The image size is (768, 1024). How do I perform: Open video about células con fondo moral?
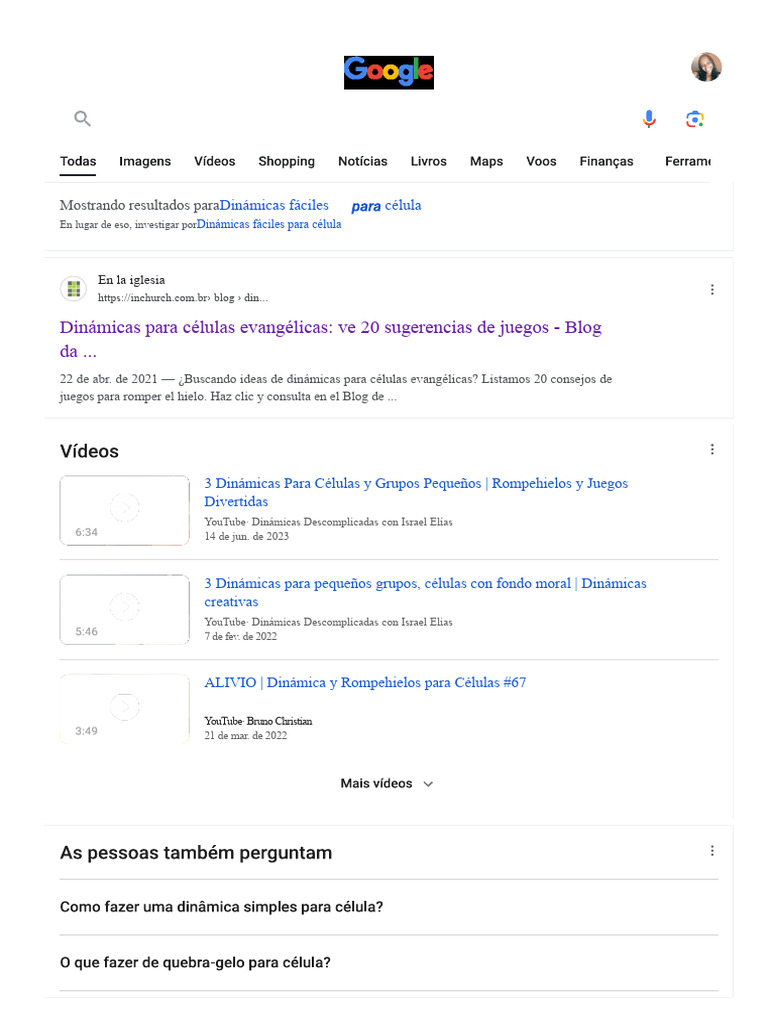click(x=425, y=592)
